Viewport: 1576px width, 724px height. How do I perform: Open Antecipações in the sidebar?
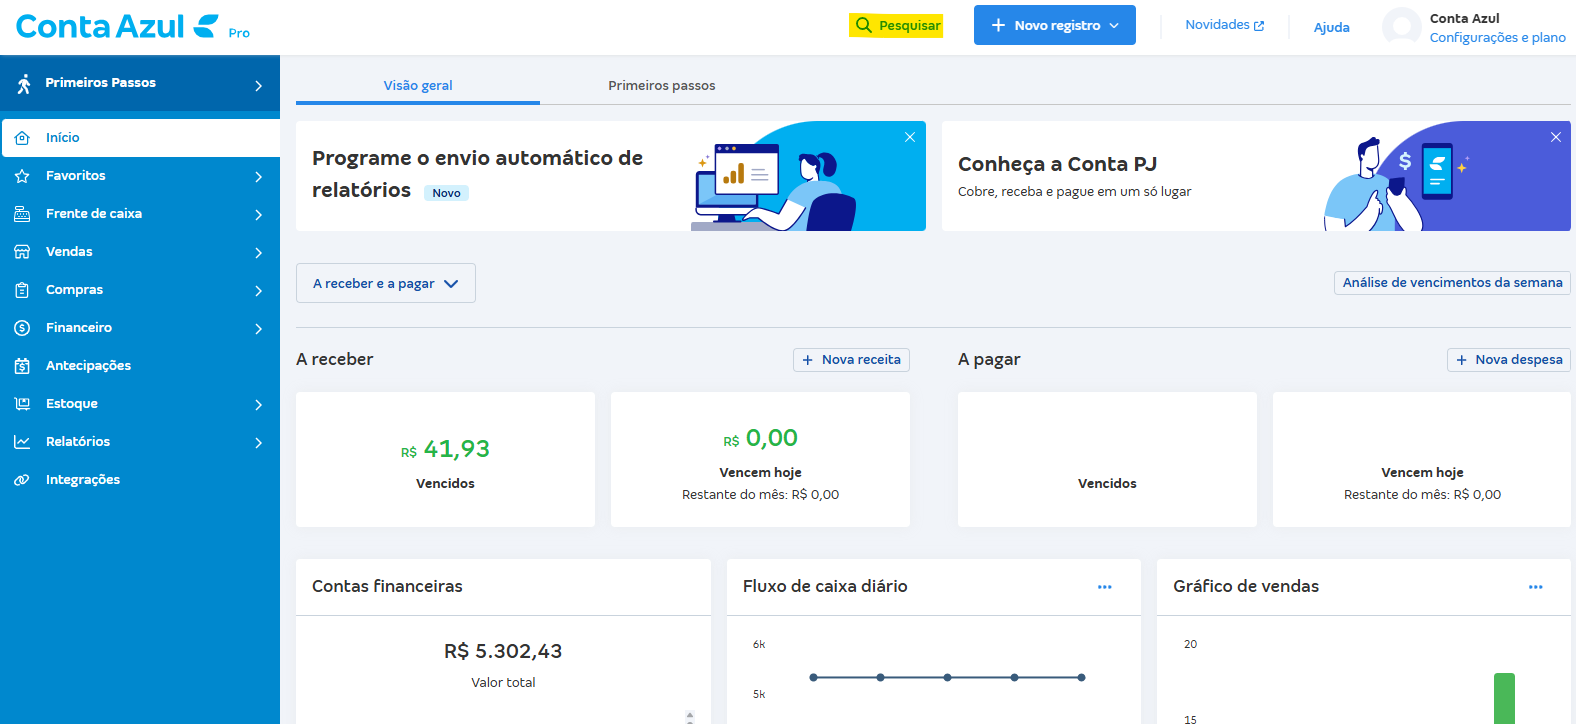(140, 366)
